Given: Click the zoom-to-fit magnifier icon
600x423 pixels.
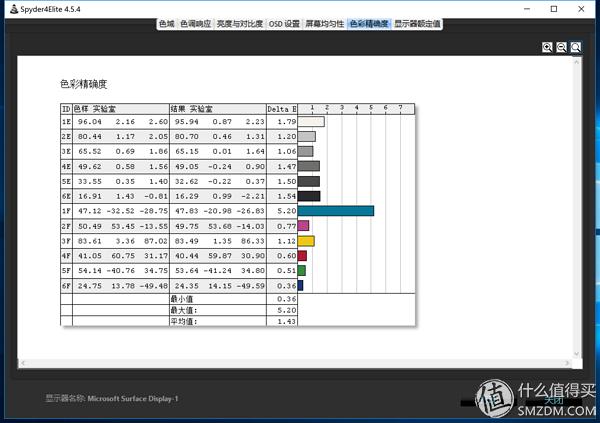Looking at the screenshot, I should click(x=576, y=47).
